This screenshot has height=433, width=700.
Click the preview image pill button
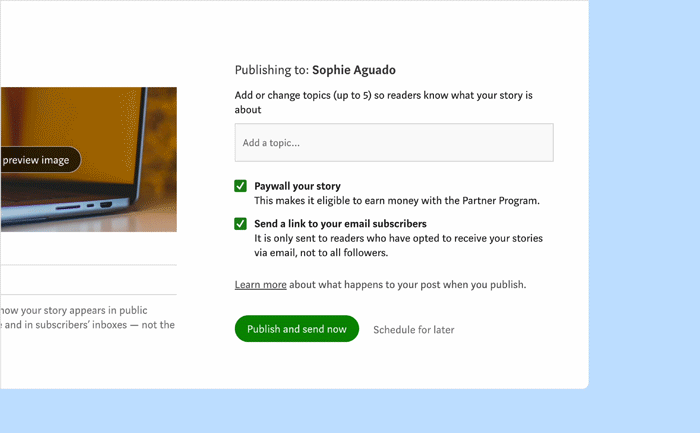(40, 159)
